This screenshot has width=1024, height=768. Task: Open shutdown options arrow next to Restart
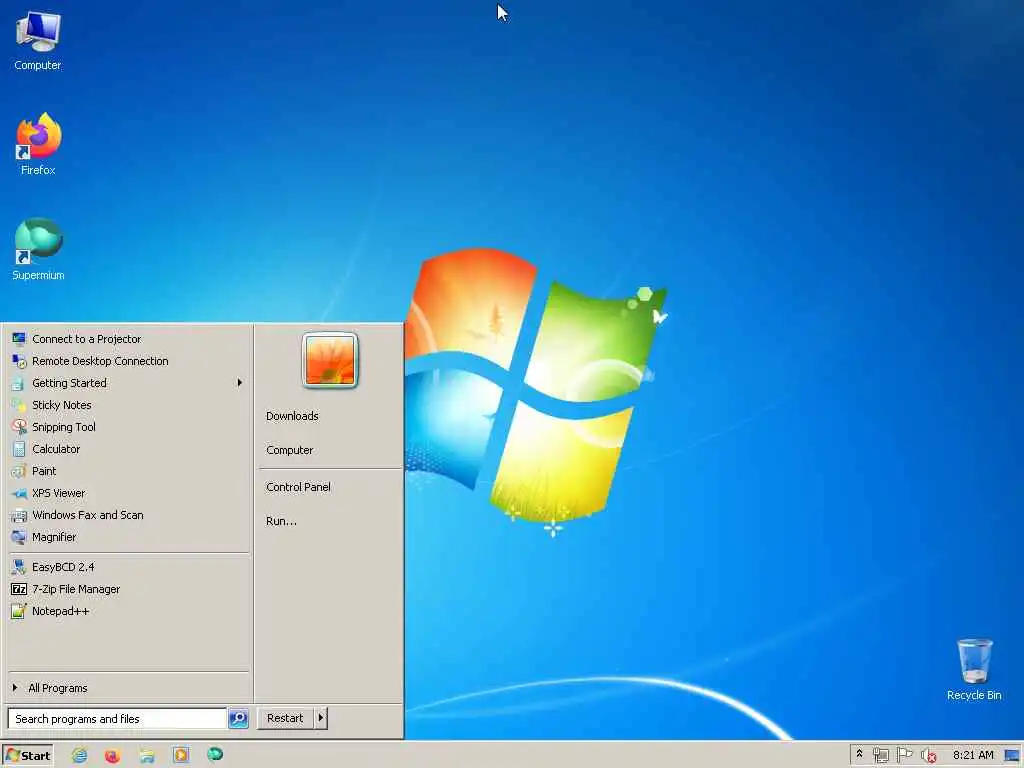coord(321,718)
